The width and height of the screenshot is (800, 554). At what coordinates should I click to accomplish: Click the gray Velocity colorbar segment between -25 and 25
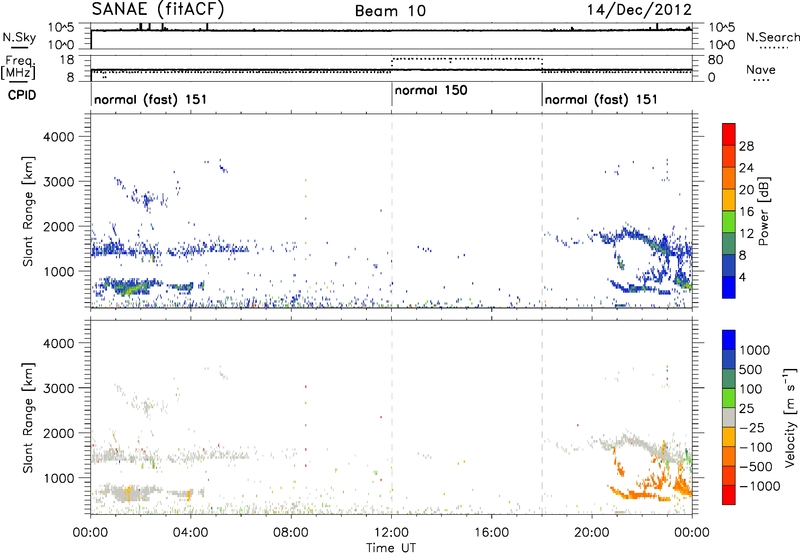click(x=729, y=417)
